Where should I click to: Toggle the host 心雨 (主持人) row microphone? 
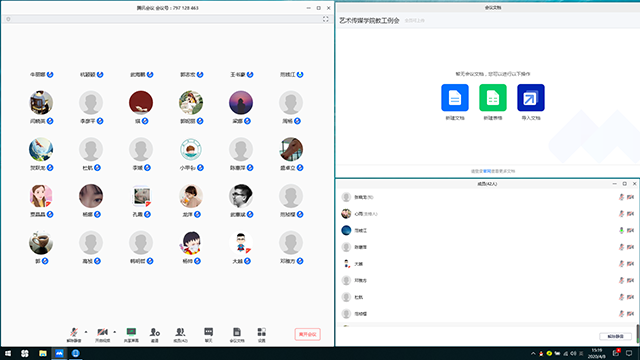621,214
